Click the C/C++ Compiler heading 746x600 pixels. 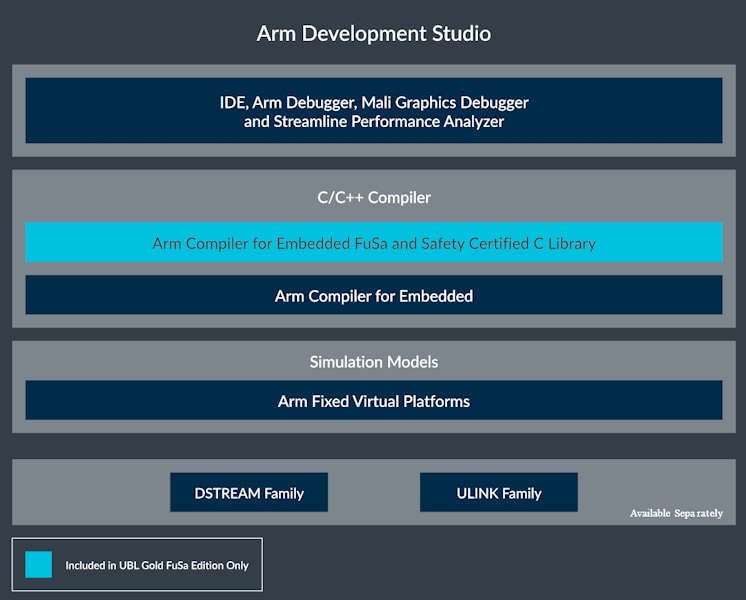click(373, 197)
